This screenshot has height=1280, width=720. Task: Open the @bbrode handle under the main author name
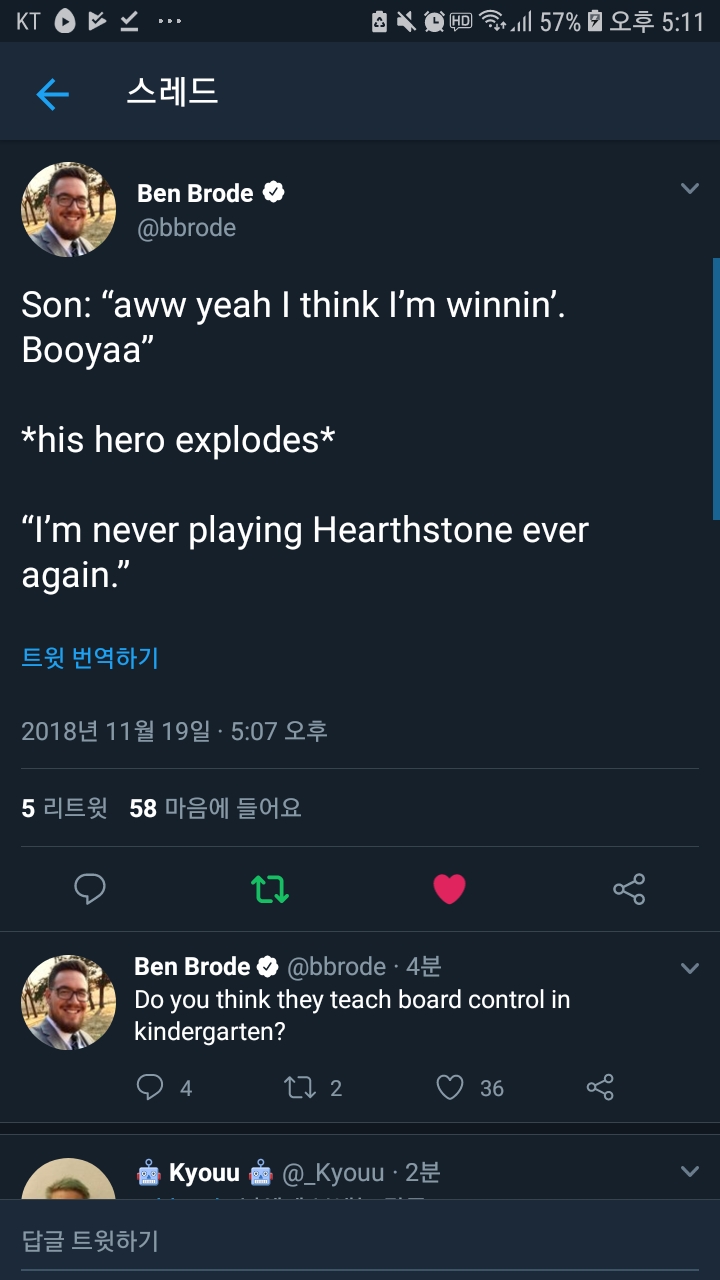coord(187,228)
